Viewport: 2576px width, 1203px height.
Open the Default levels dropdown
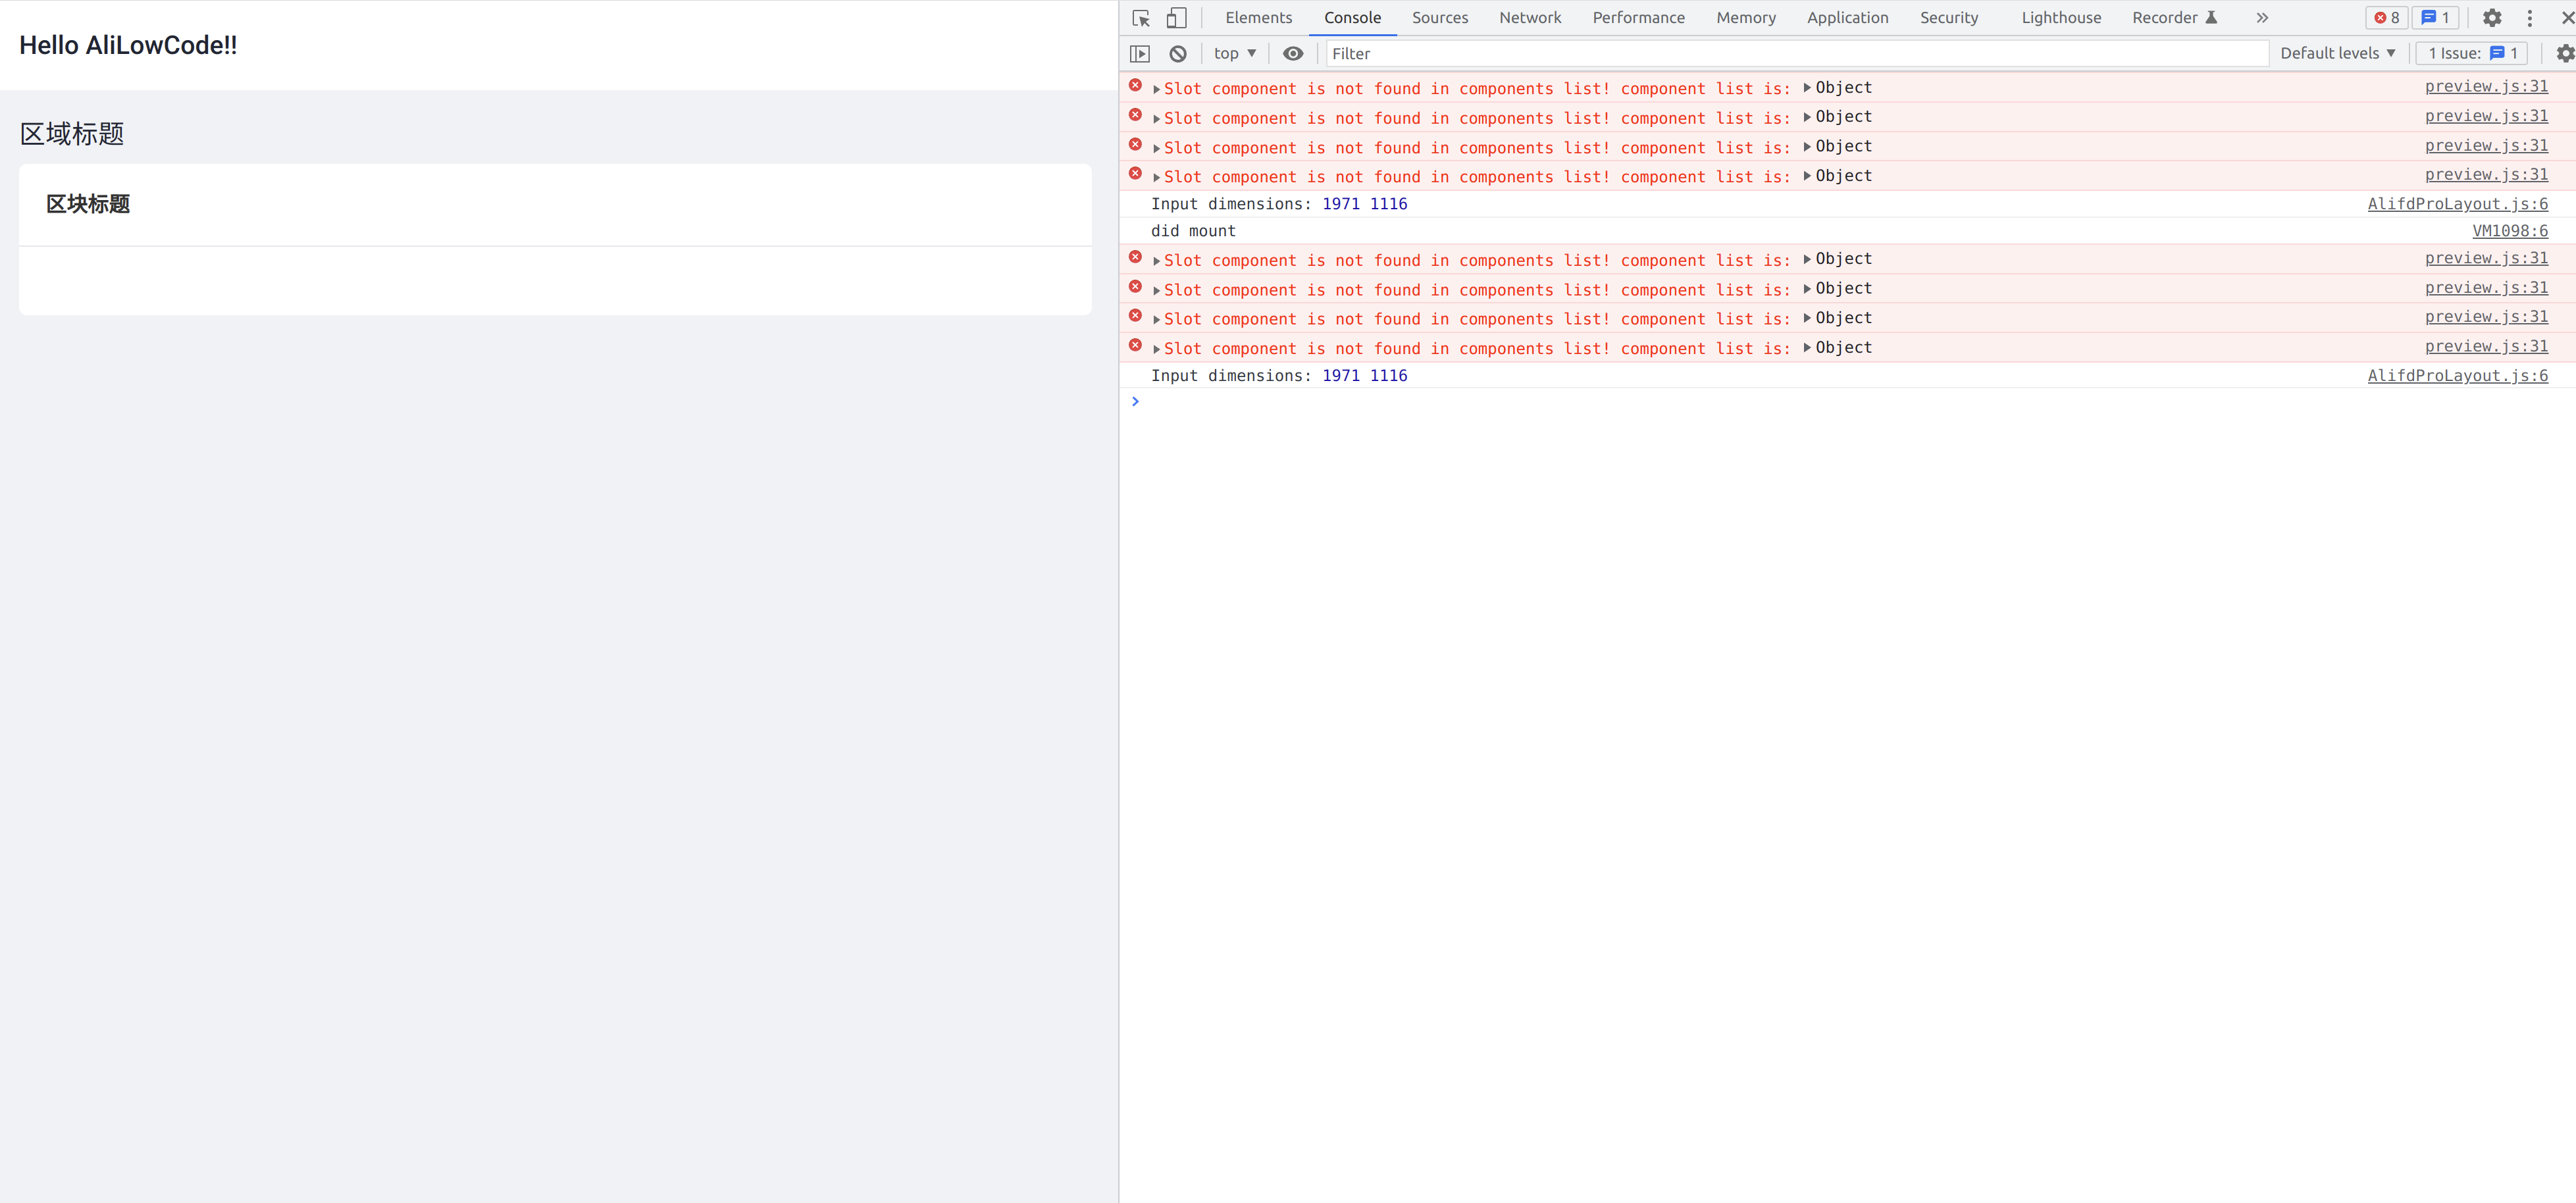pyautogui.click(x=2338, y=54)
